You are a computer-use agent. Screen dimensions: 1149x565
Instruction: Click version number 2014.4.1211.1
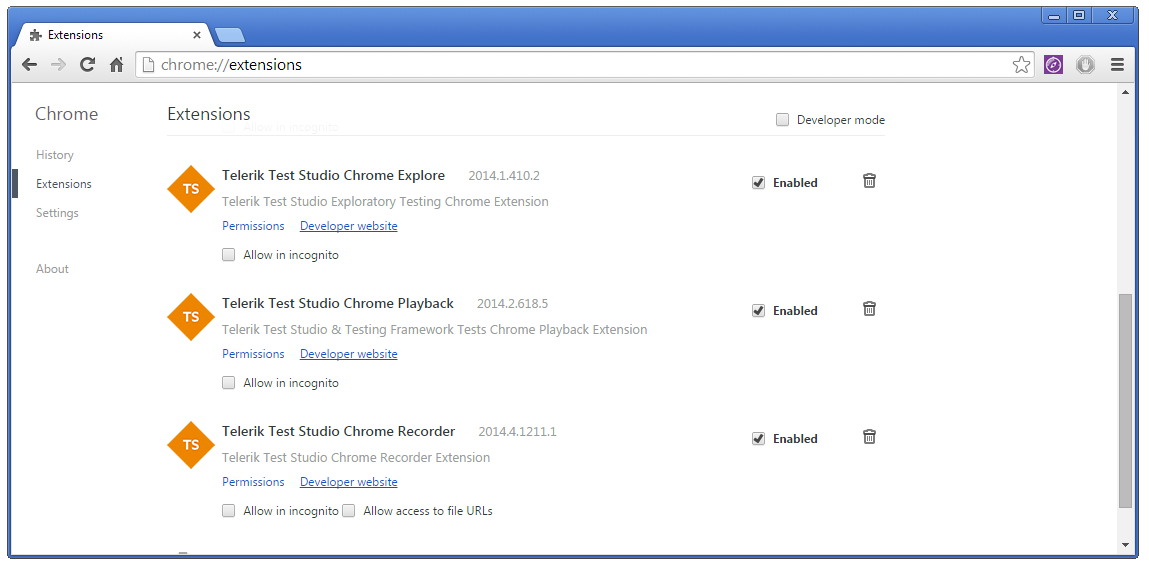coord(517,432)
